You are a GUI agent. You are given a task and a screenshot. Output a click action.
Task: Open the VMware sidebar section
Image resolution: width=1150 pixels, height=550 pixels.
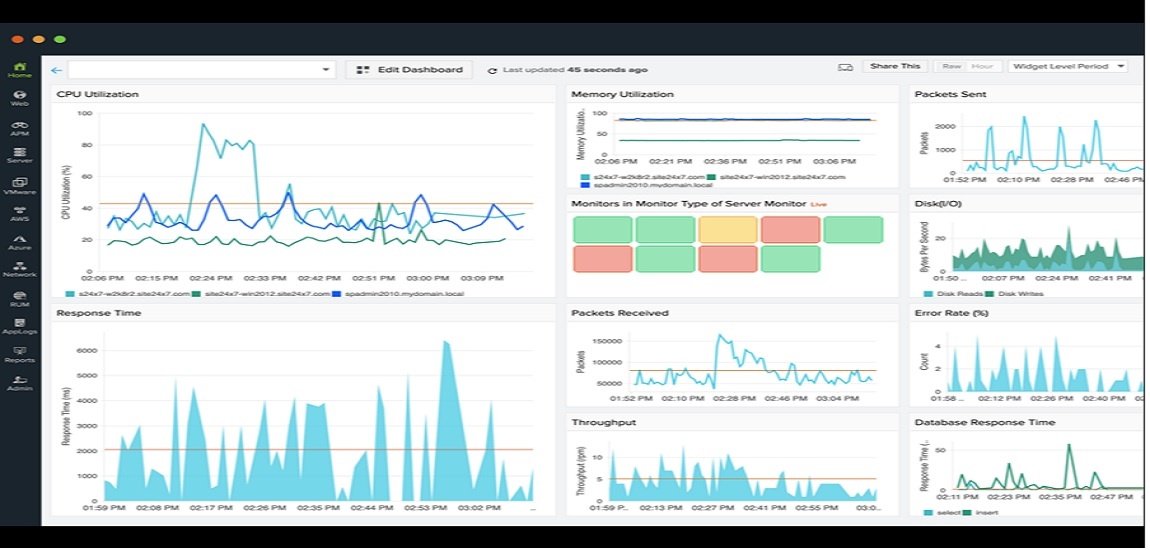(x=20, y=186)
